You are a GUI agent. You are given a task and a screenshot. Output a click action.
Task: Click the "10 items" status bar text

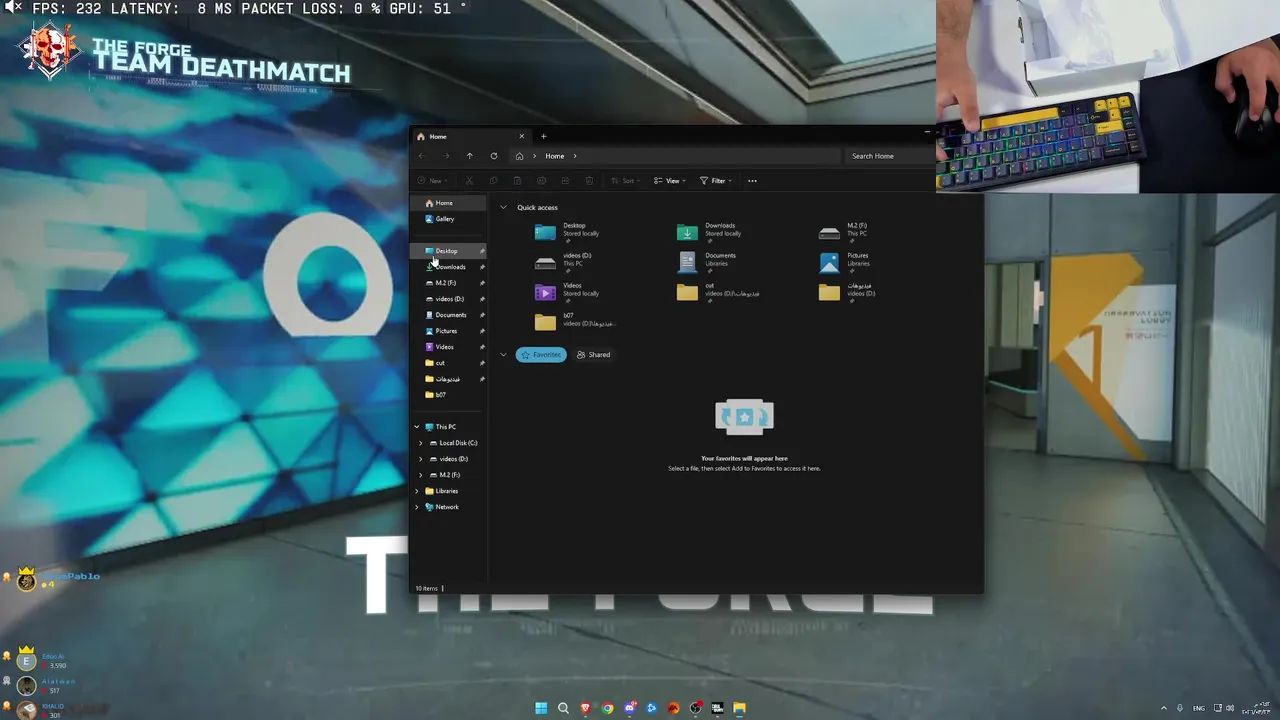click(427, 589)
